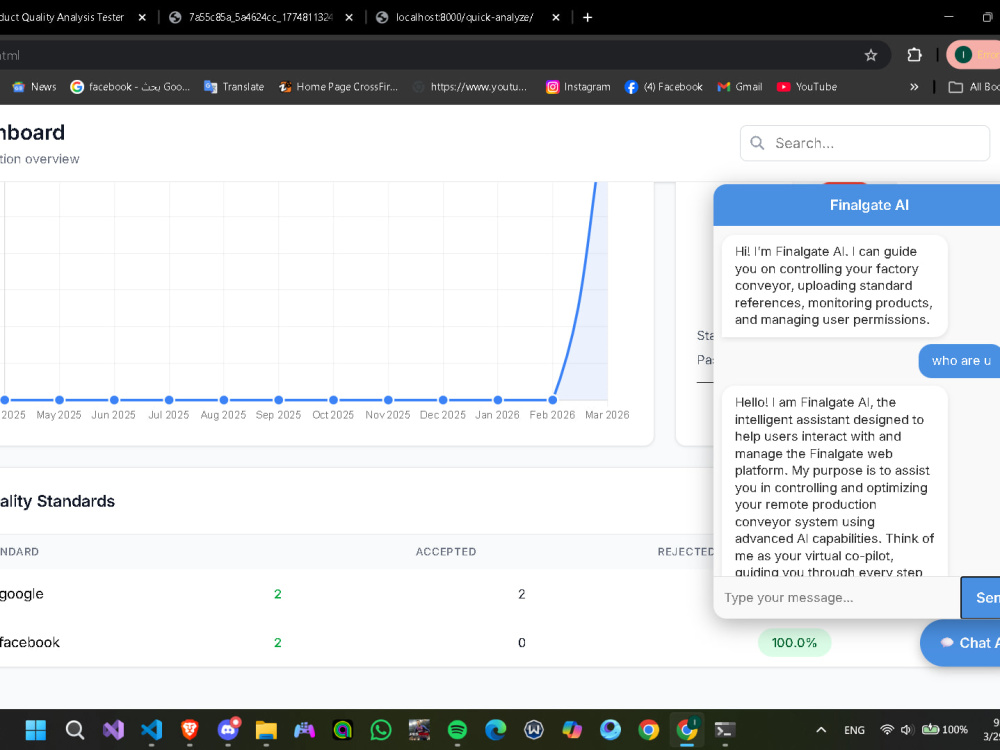Click the magnifier icon in Search box
The height and width of the screenshot is (750, 1000).
point(757,143)
